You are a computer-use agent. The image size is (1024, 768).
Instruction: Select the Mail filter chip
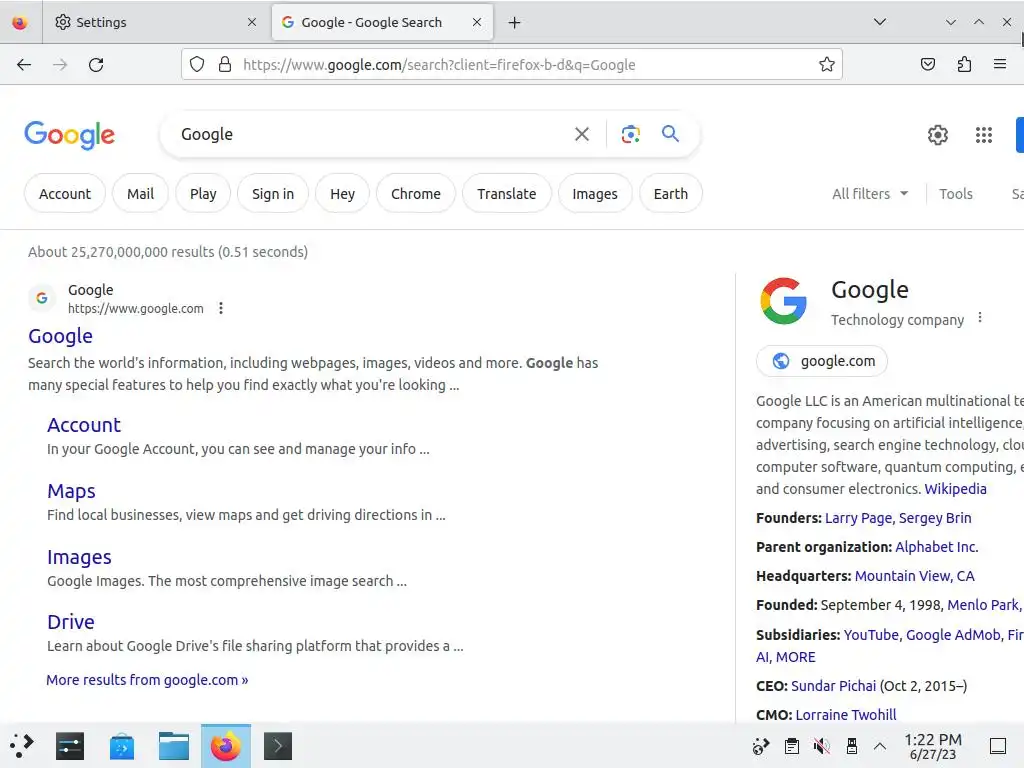tap(140, 194)
